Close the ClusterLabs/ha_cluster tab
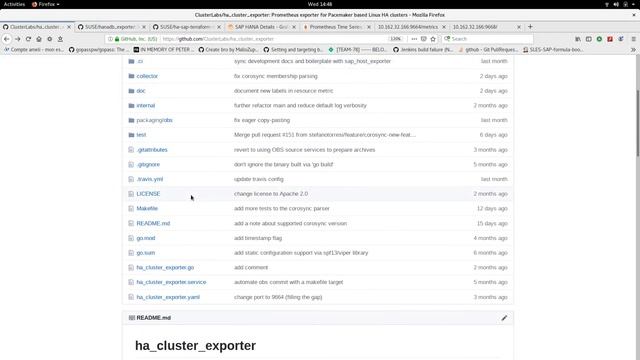This screenshot has width=640, height=360. pos(69,27)
